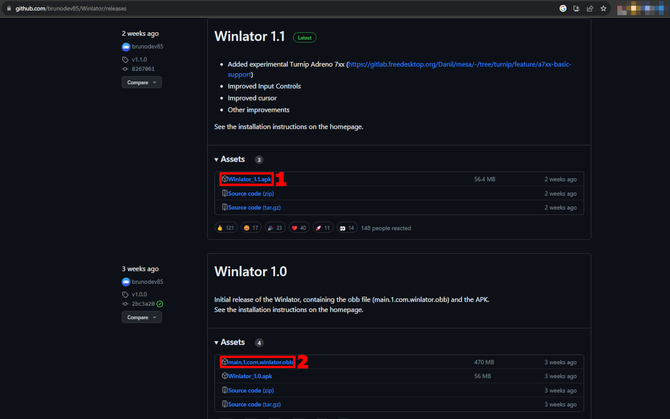Open brunodev85 profile link for 1.1 release
670x419 pixels.
[147, 47]
